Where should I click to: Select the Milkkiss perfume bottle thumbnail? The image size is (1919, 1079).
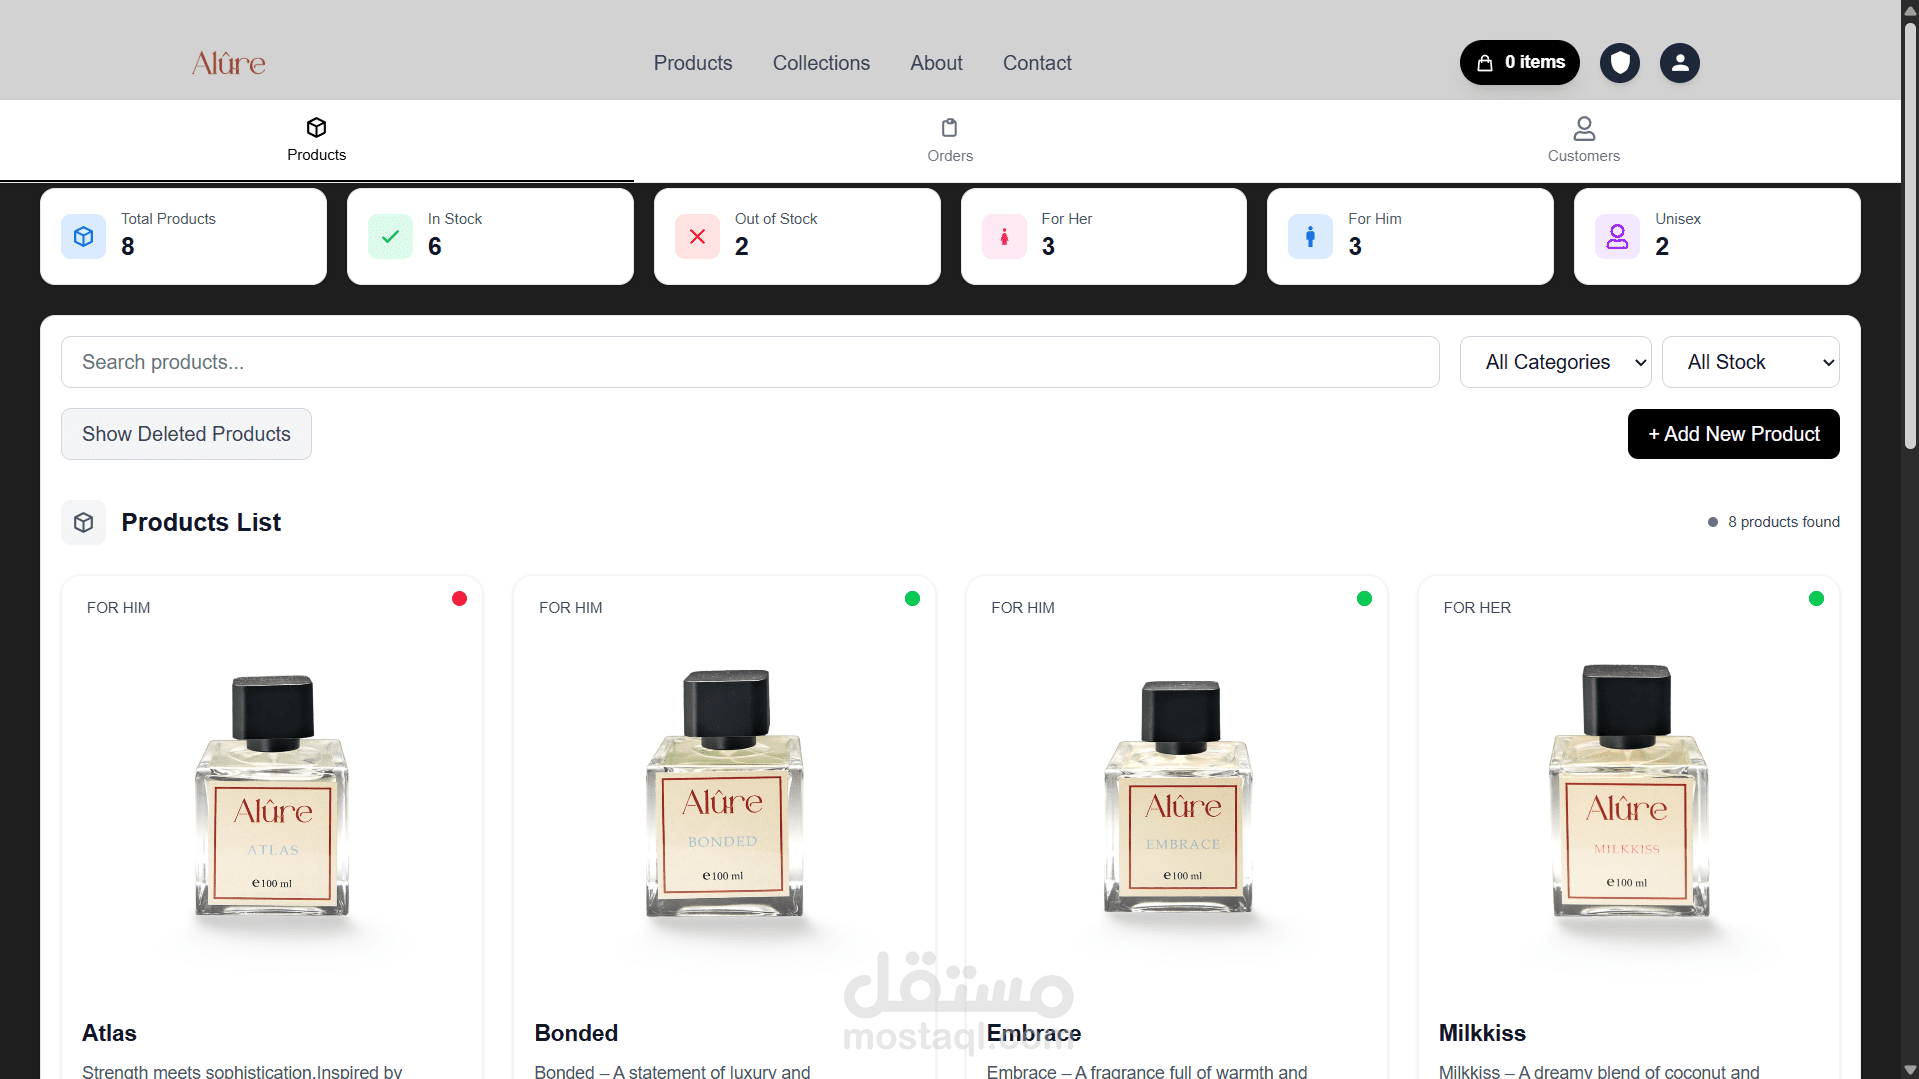tap(1628, 790)
